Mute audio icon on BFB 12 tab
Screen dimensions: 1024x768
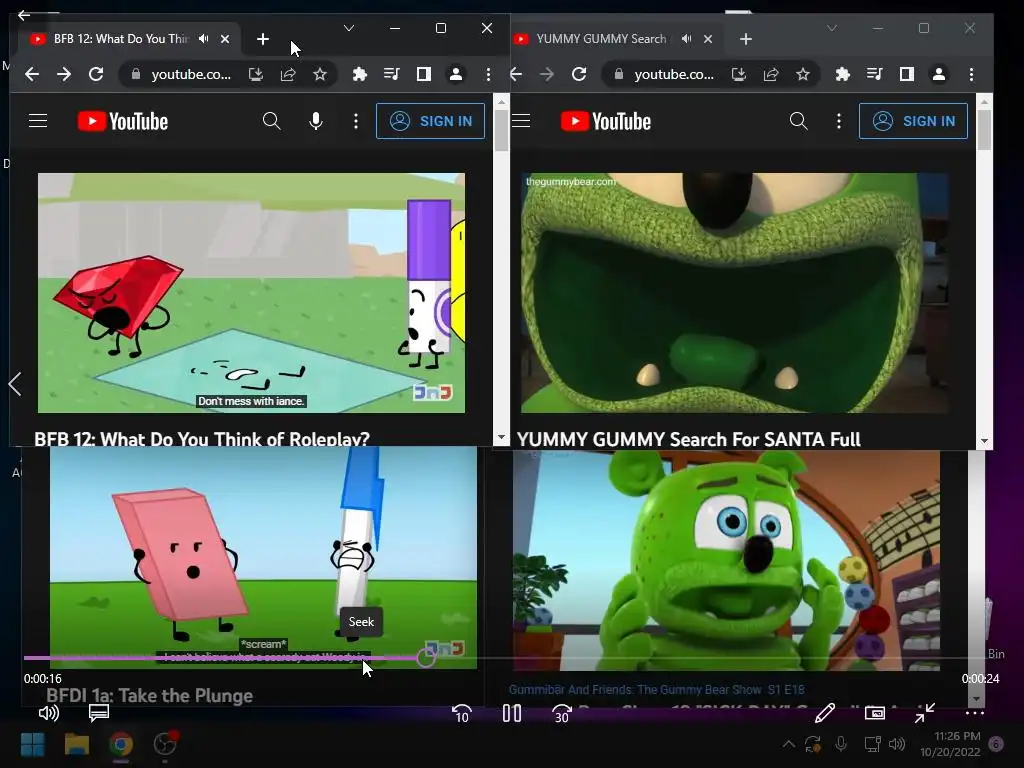click(x=204, y=39)
